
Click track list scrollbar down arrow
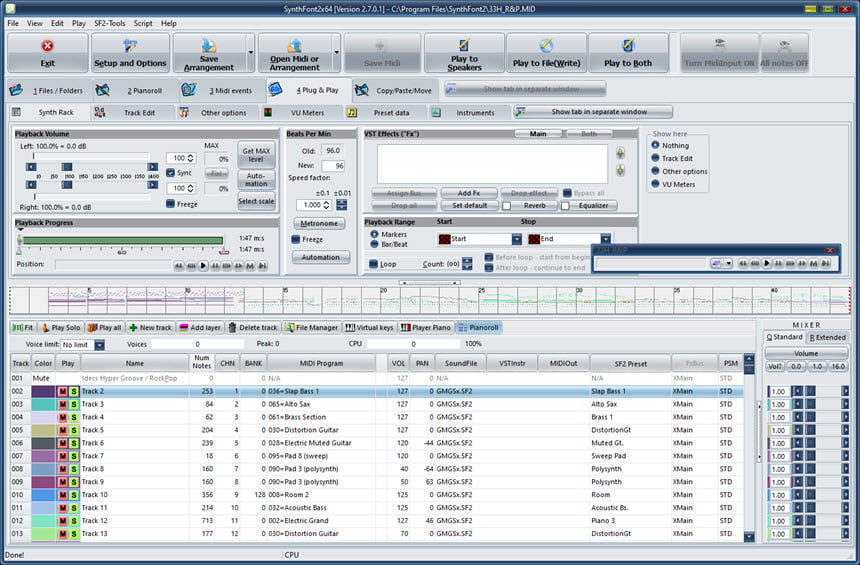pyautogui.click(x=749, y=536)
